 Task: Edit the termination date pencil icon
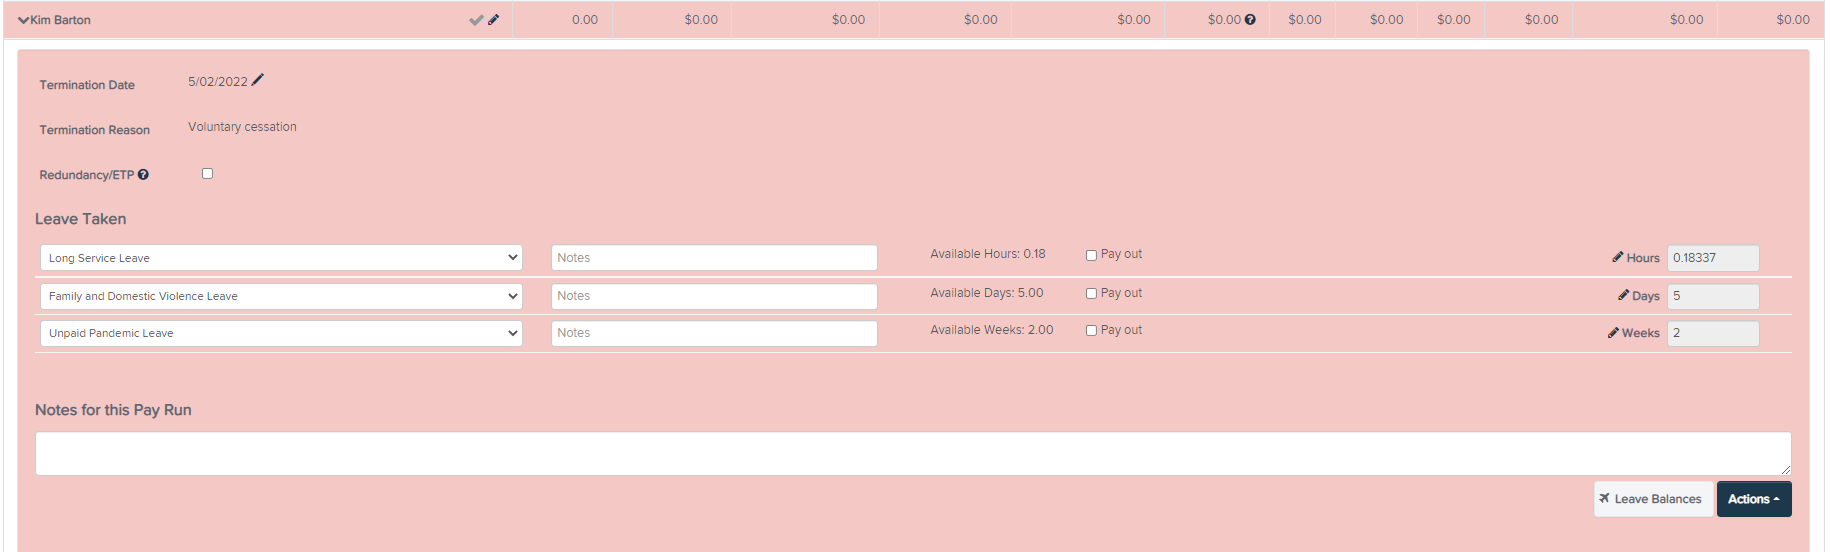tap(257, 80)
